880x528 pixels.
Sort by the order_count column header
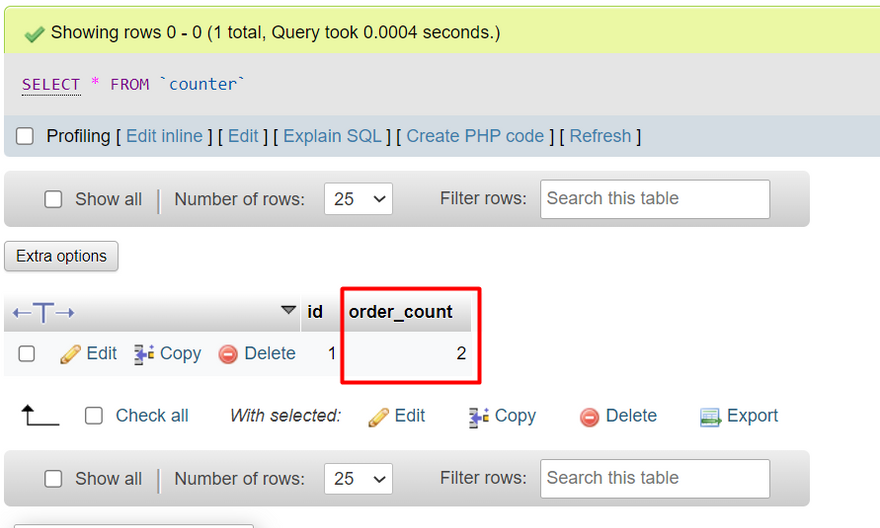pos(400,312)
